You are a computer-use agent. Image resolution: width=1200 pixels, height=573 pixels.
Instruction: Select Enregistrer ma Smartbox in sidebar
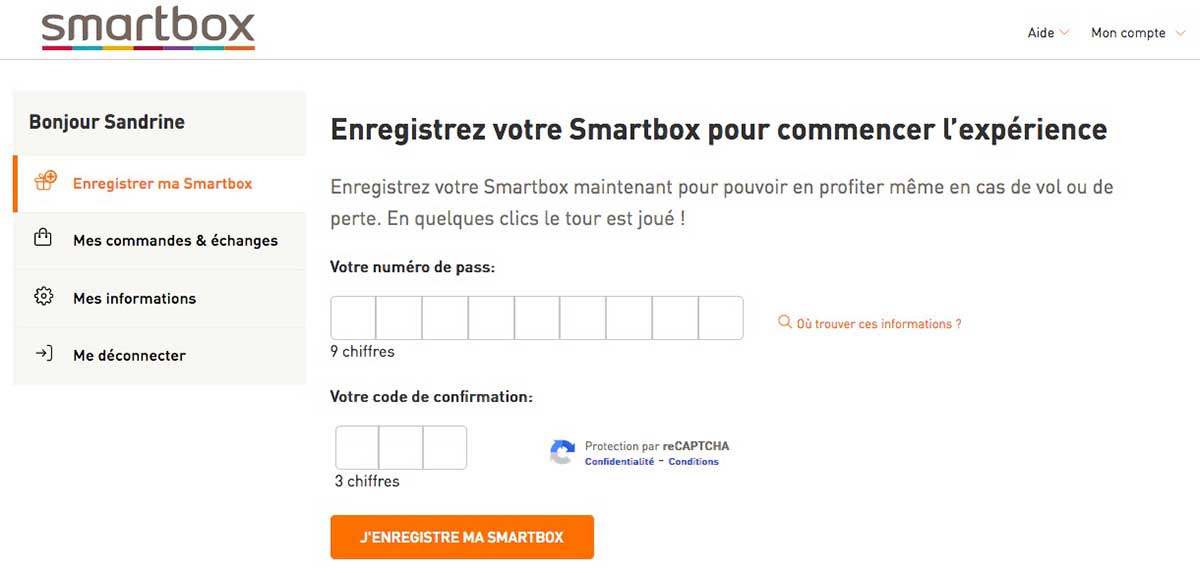tap(162, 184)
